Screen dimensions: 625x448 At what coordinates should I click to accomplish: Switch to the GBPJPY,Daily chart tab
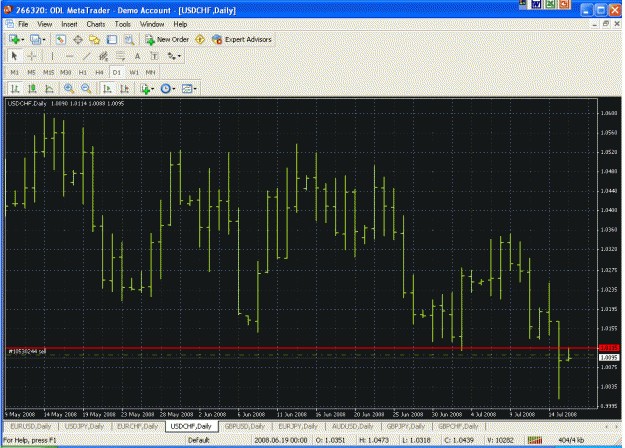[406, 426]
